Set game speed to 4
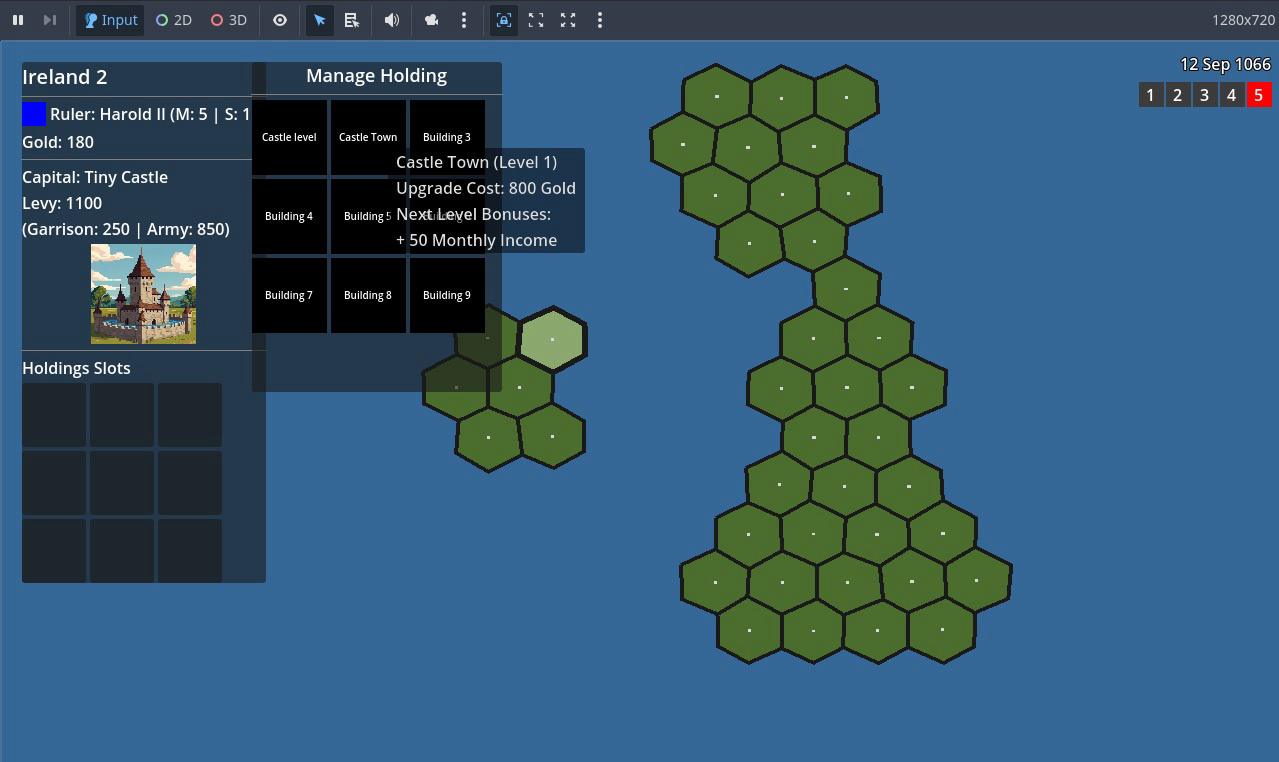This screenshot has height=762, width=1279. (1231, 95)
